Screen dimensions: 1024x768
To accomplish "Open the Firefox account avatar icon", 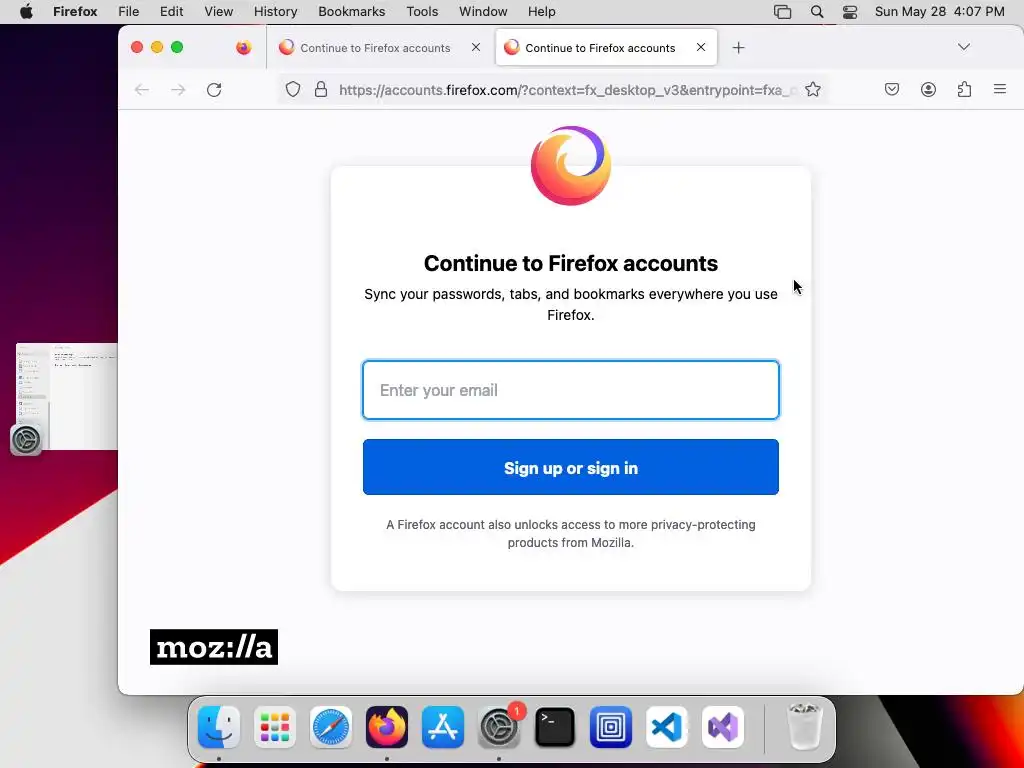I will click(928, 89).
